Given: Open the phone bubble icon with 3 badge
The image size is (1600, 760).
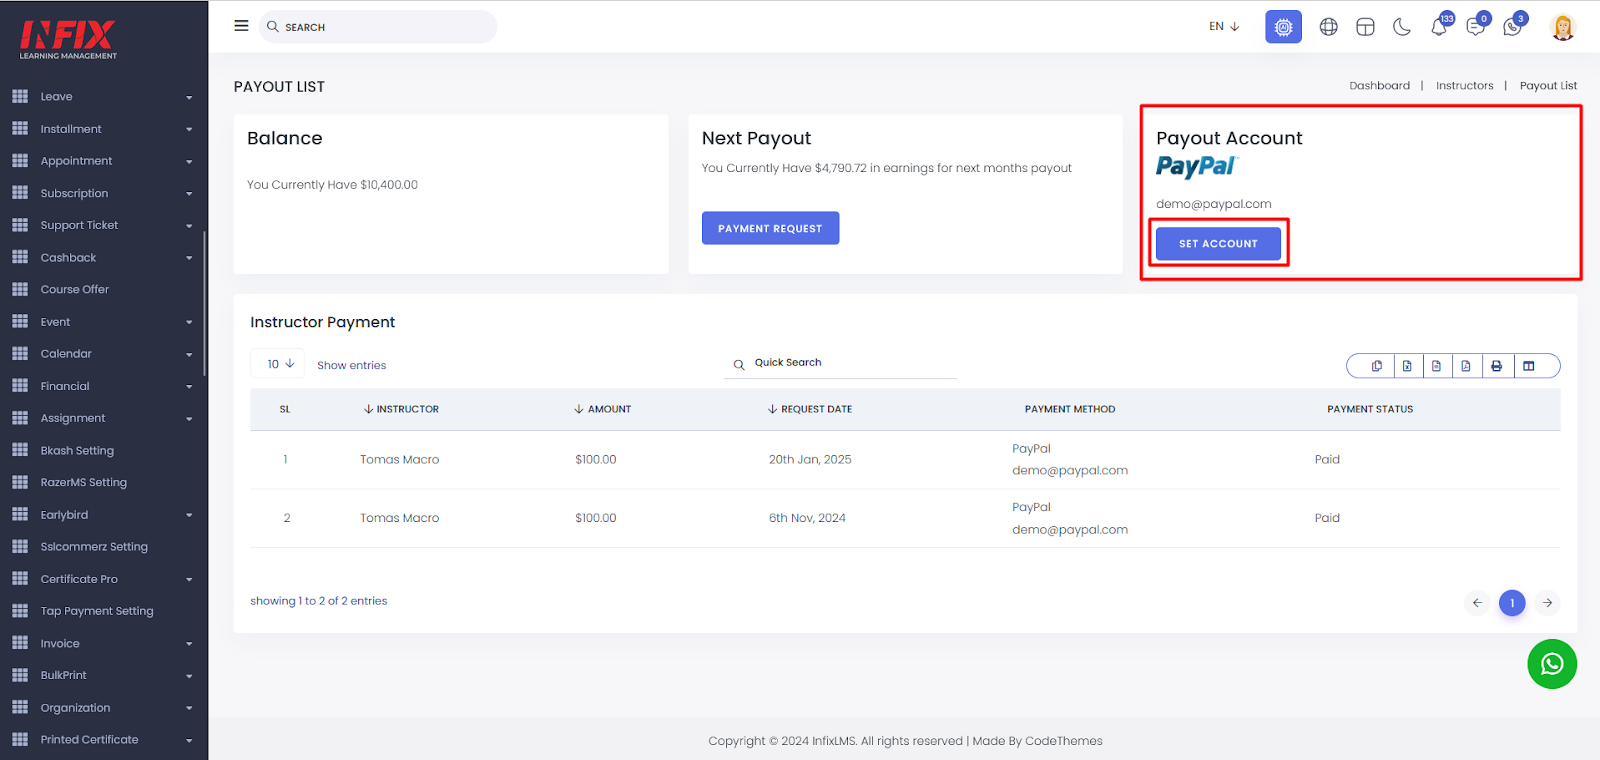Looking at the screenshot, I should (x=1514, y=25).
